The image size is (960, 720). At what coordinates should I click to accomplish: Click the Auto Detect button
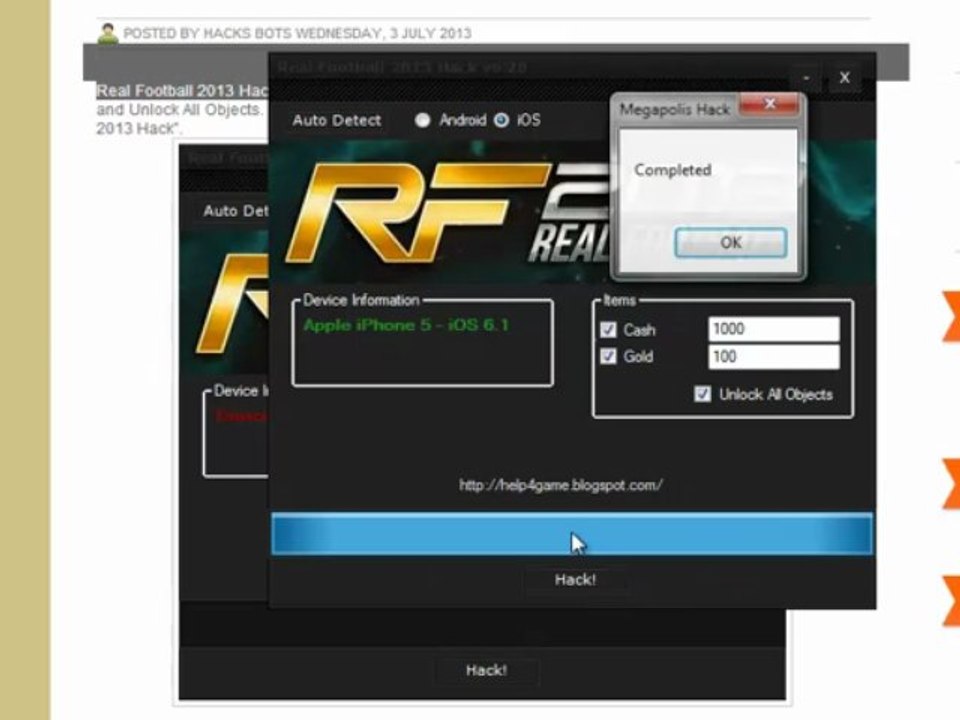coord(337,120)
